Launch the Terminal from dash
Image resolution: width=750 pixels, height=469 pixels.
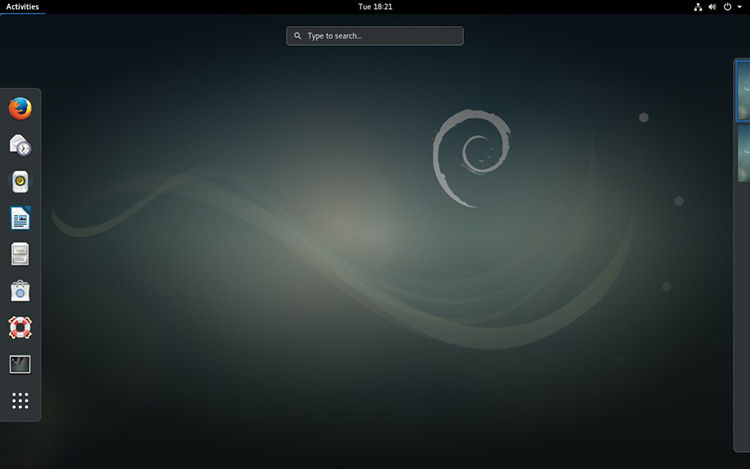click(x=20, y=364)
